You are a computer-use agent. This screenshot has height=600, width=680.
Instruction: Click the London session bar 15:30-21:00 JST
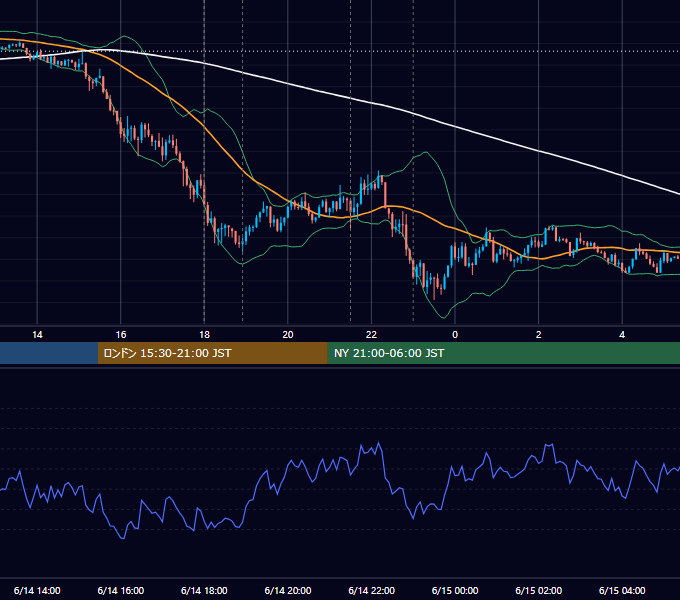click(x=212, y=353)
